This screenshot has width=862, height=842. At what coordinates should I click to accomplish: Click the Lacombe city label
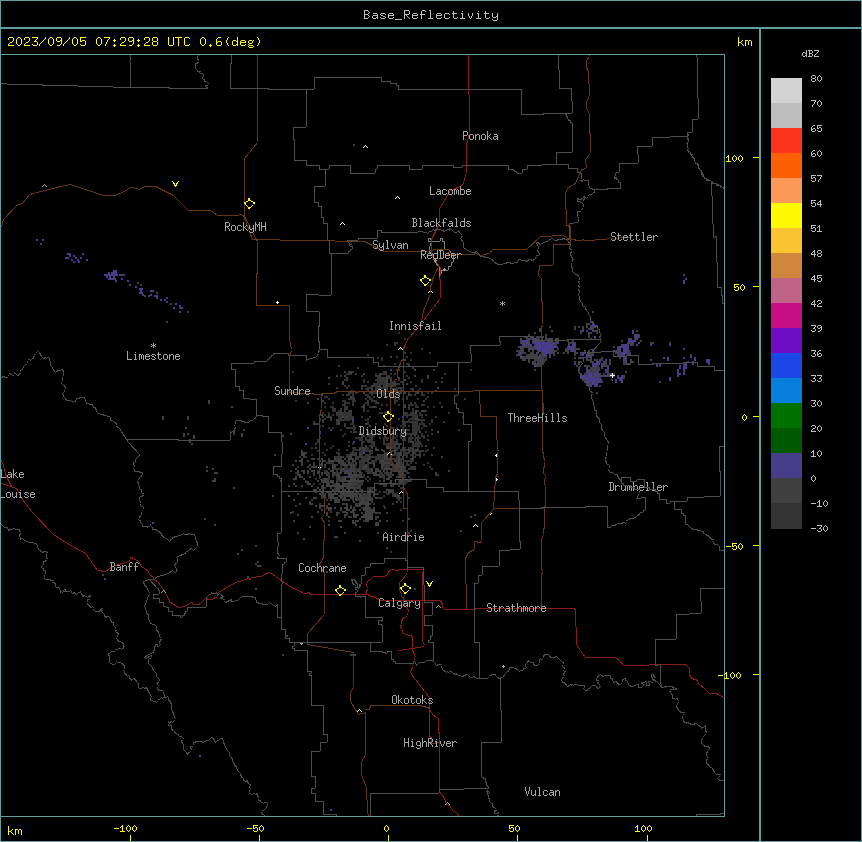(x=450, y=191)
